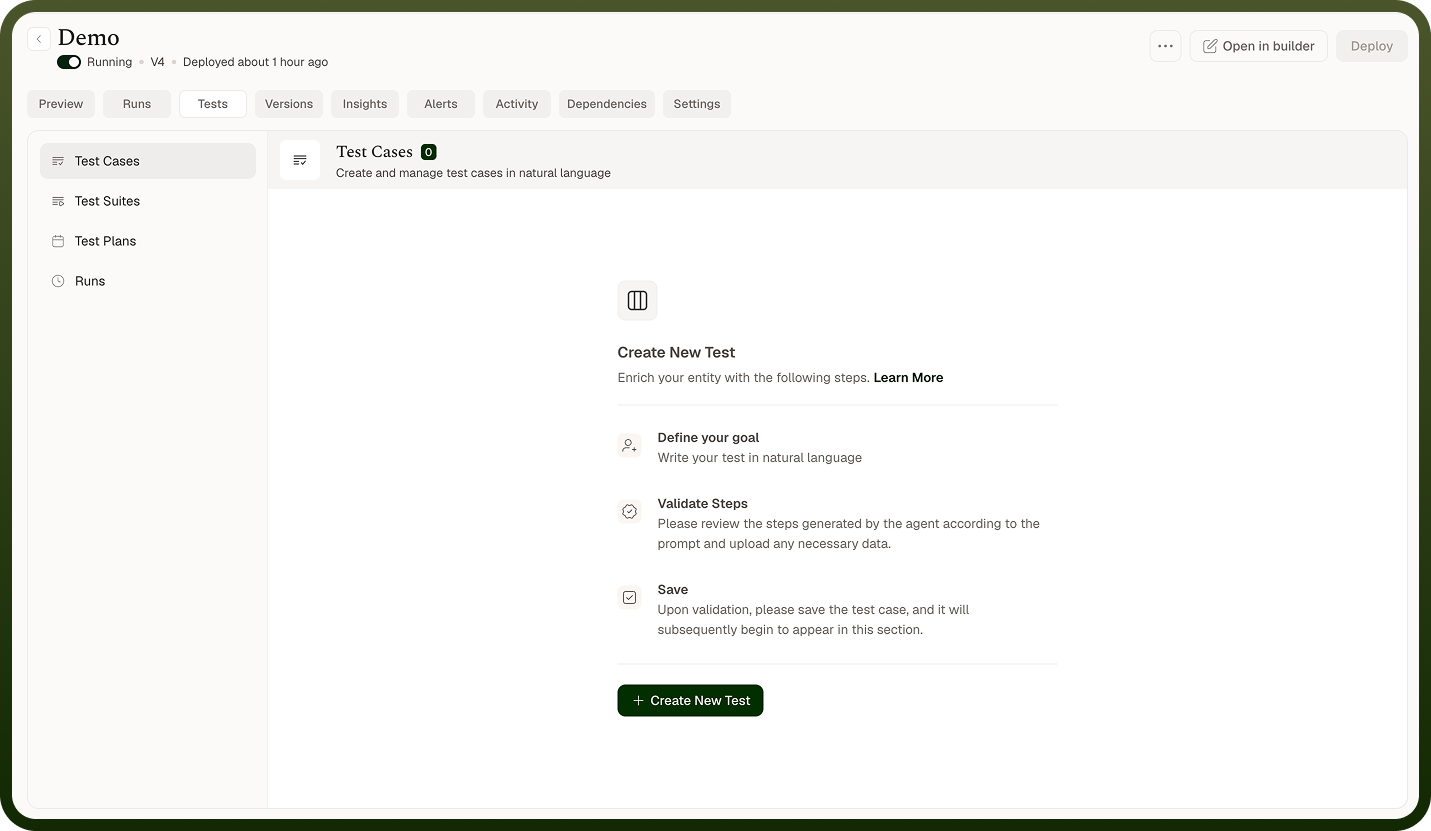Click the Test Suites sidebar icon
Screen dimensions: 1431x831
[58, 201]
